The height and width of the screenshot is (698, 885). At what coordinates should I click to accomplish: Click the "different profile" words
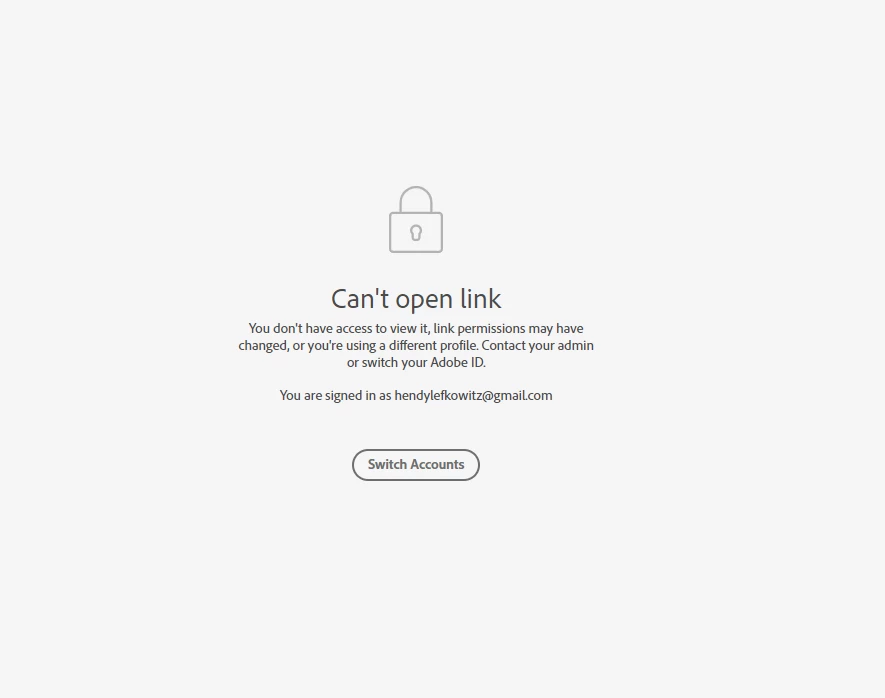[433, 345]
